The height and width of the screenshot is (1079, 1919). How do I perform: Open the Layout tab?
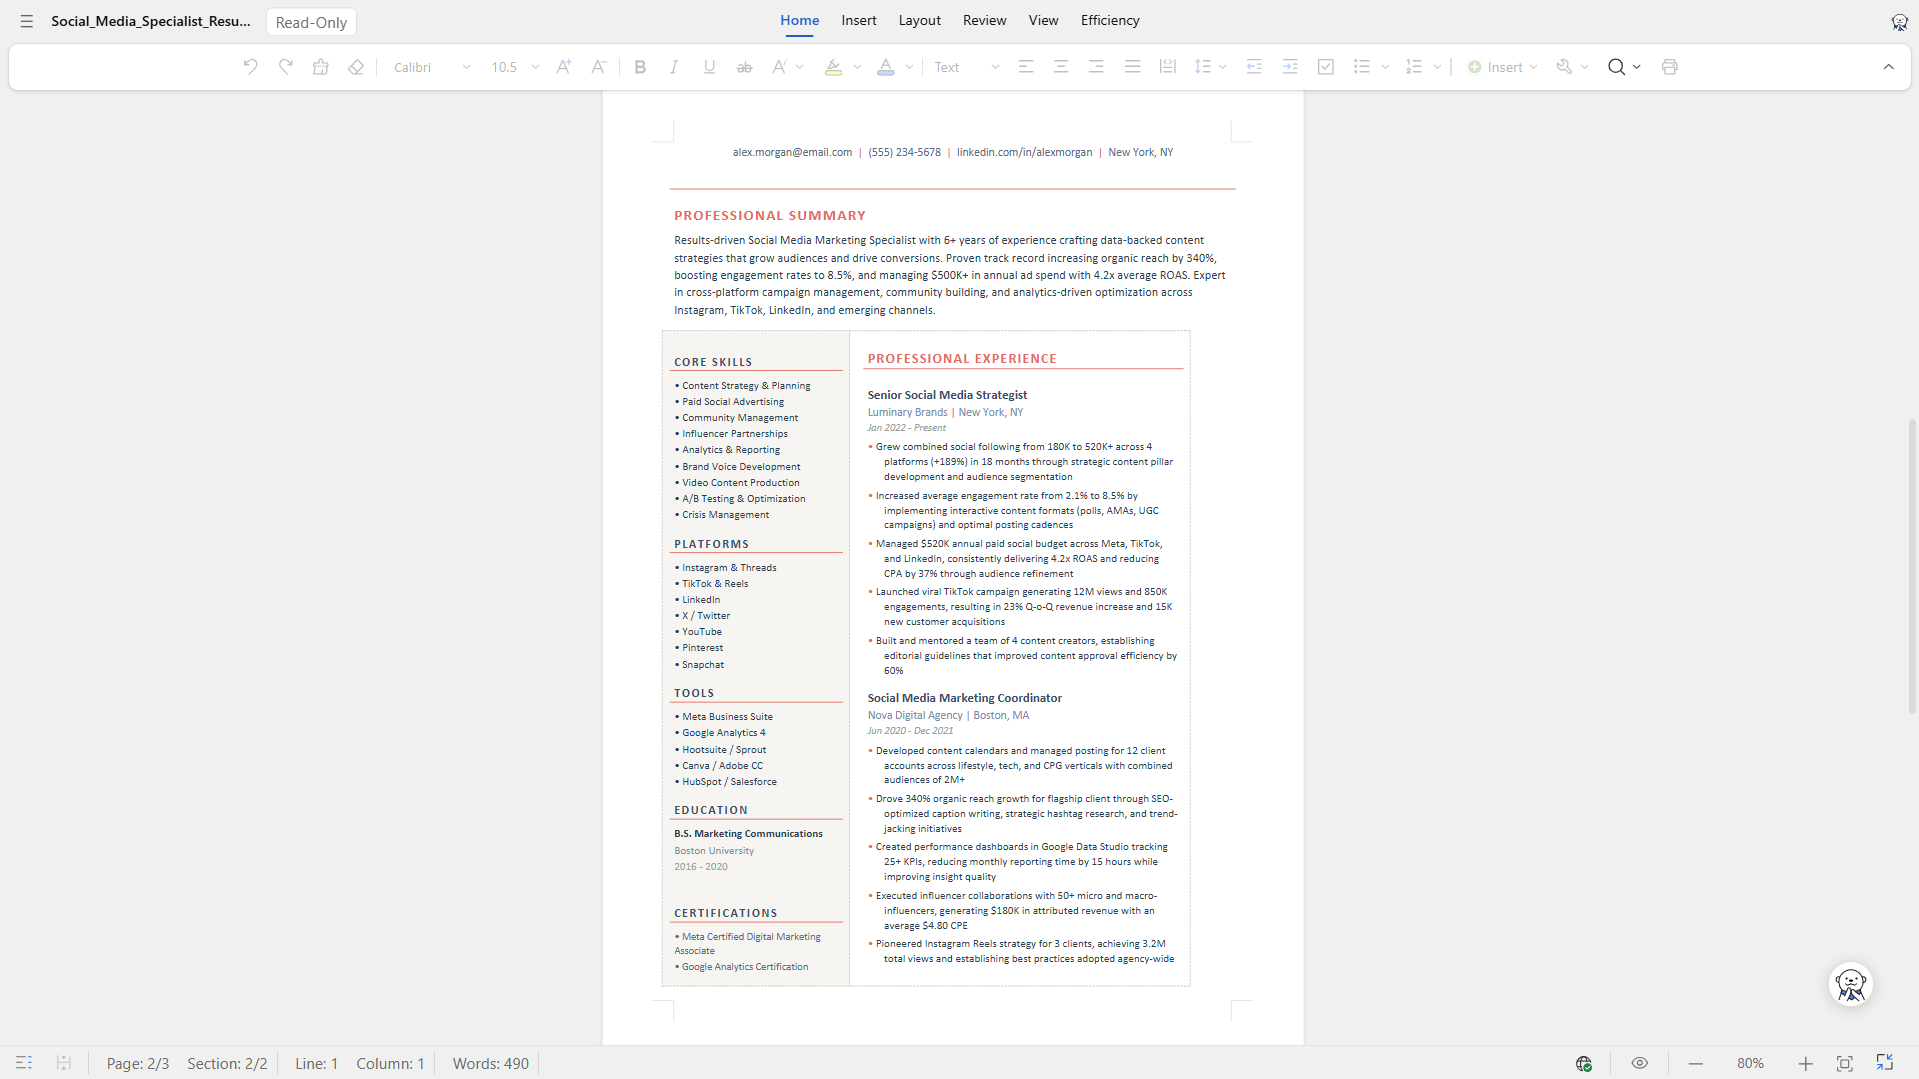[919, 20]
